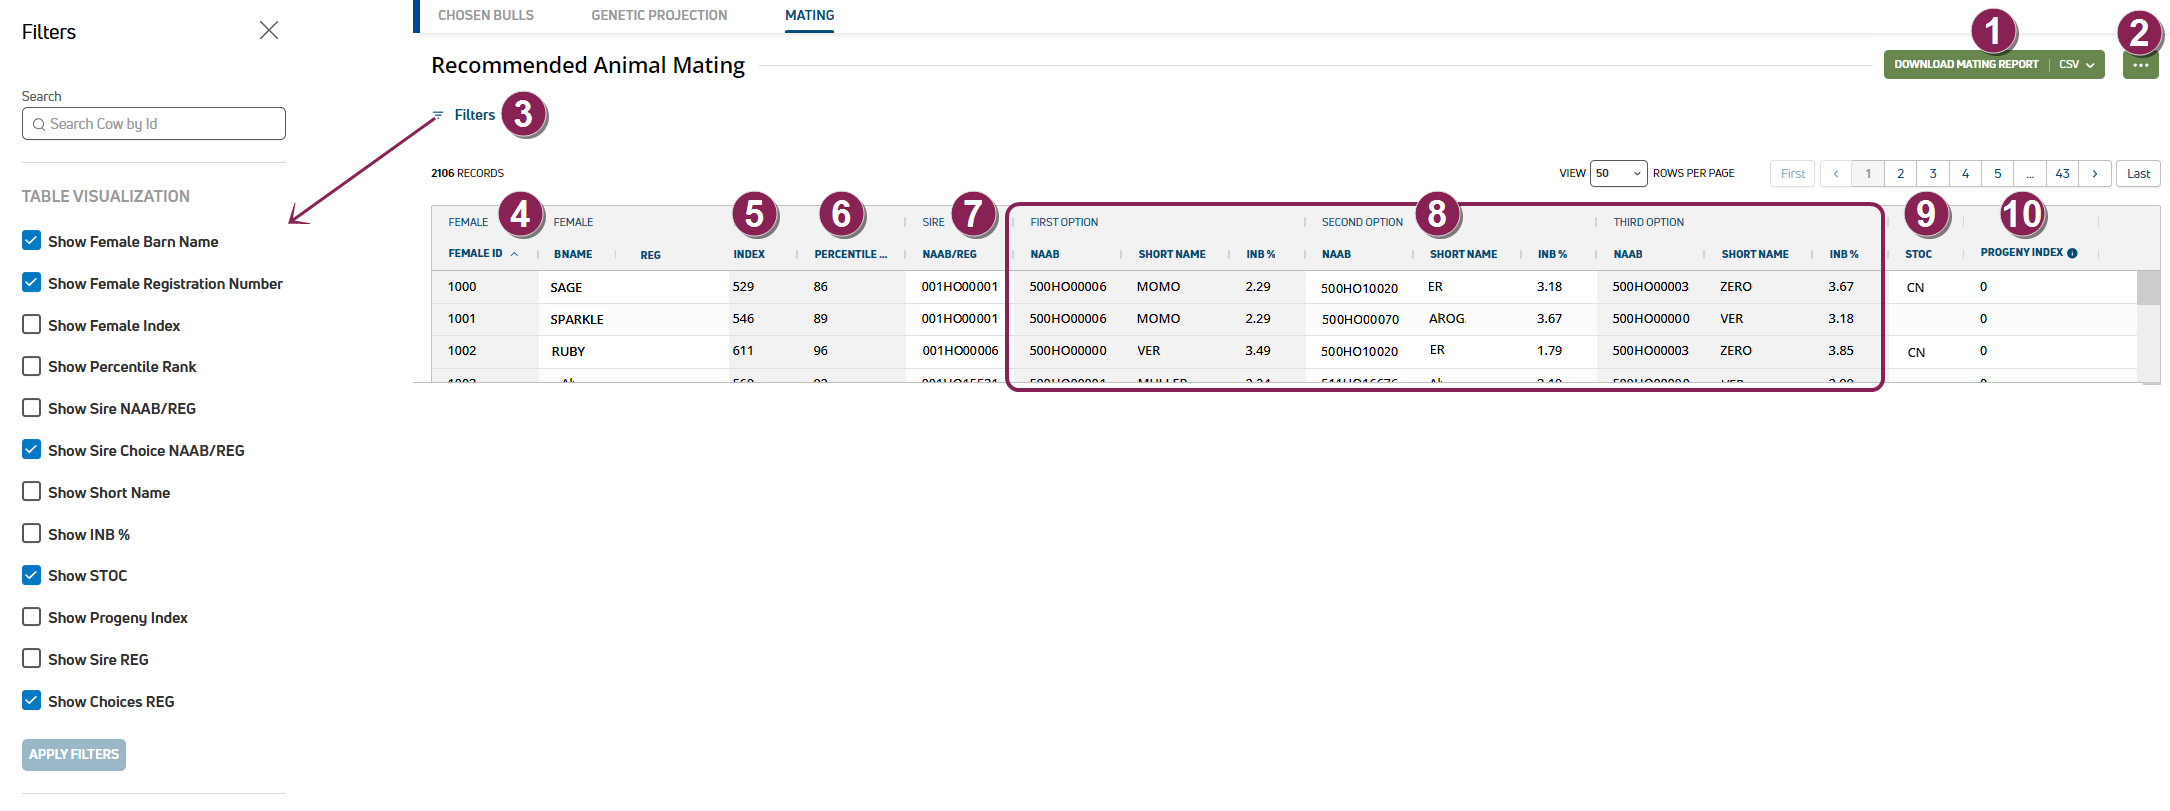
Task: Click Download Mating Report button
Action: 1966,65
